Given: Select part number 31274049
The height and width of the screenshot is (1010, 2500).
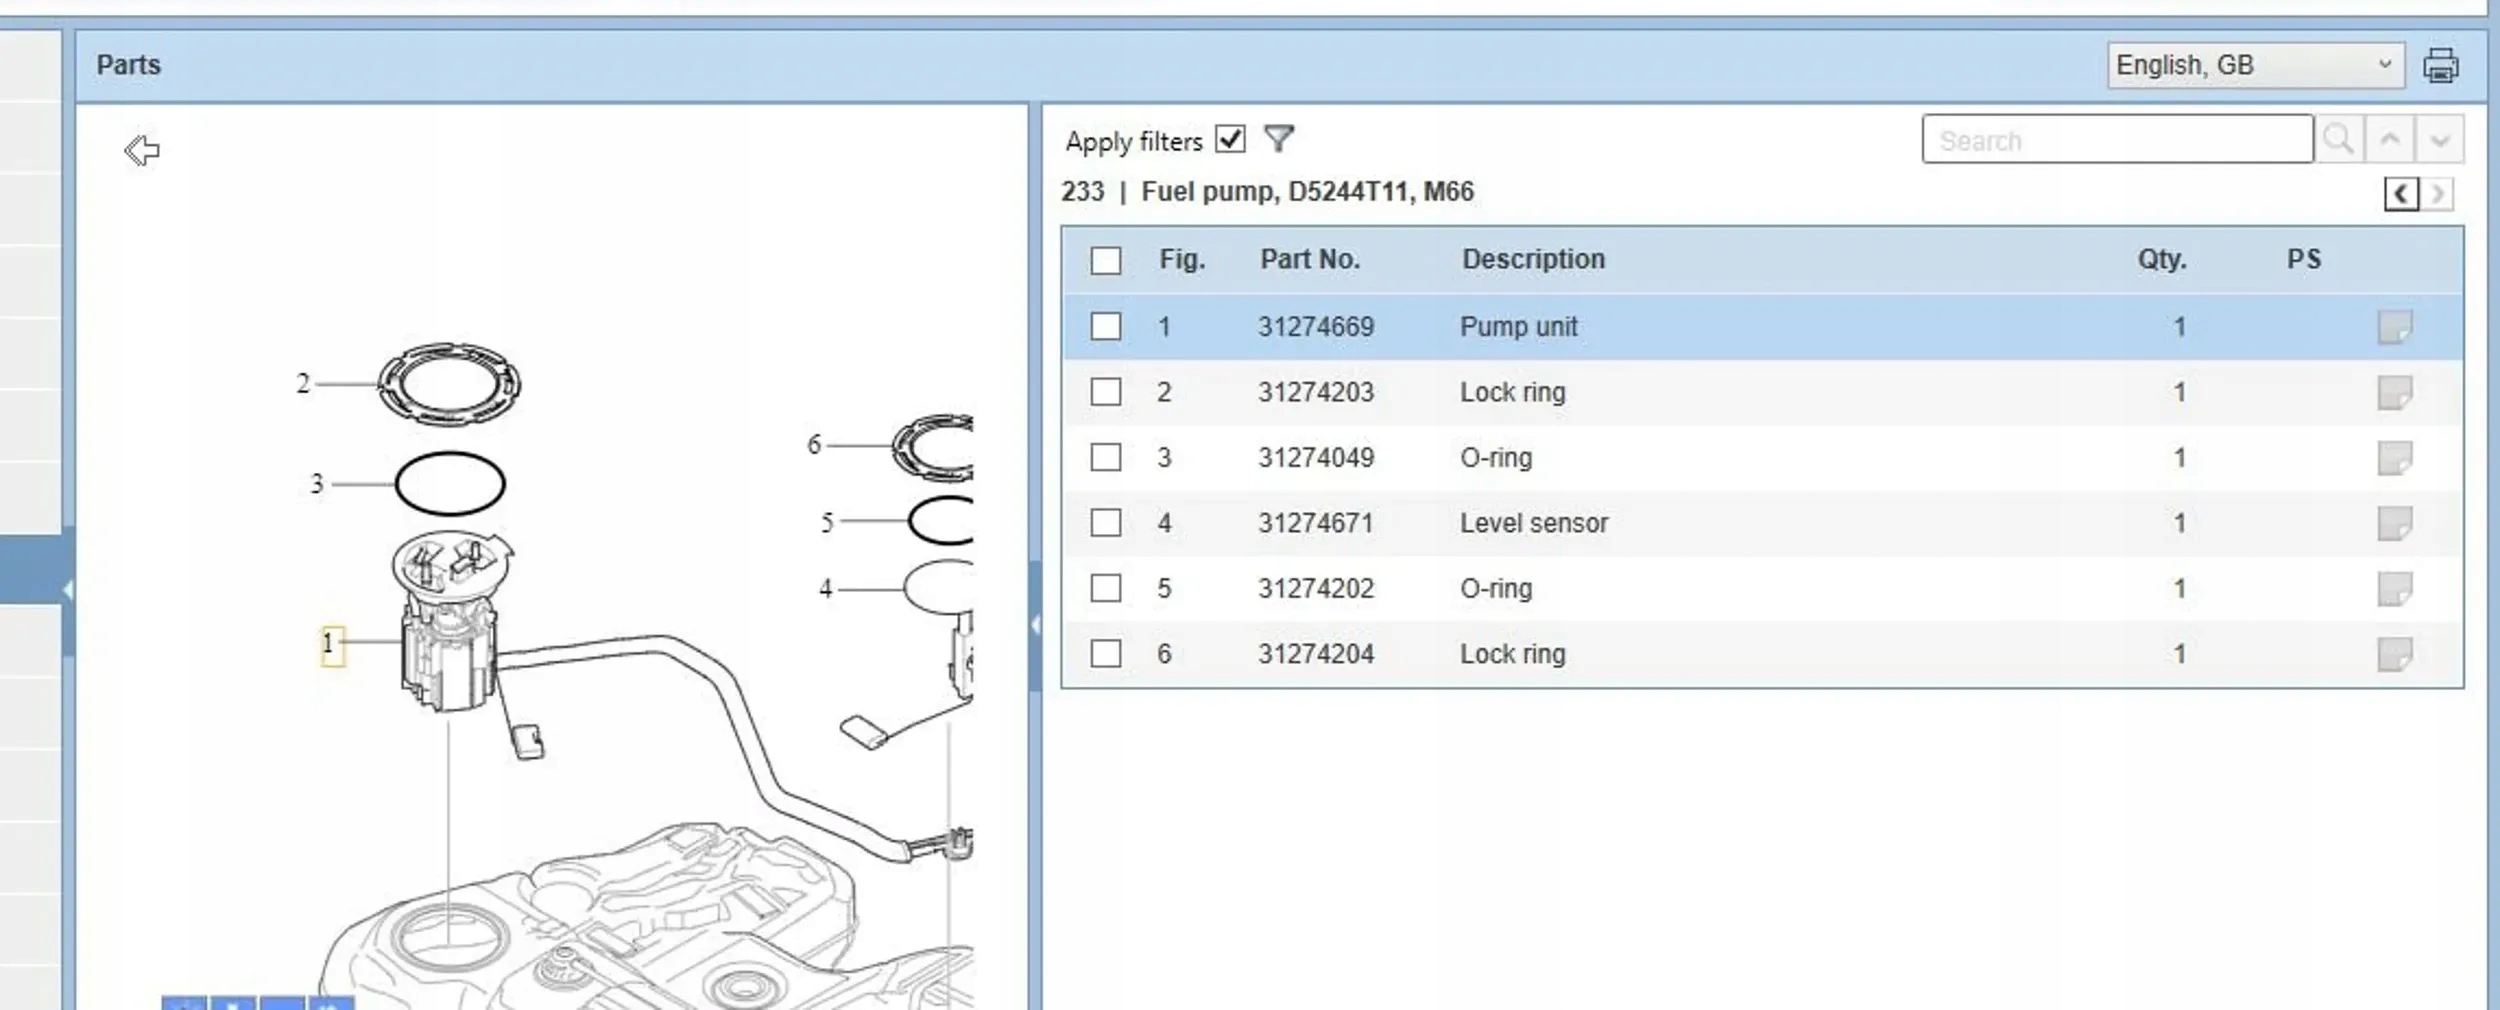Looking at the screenshot, I should point(1315,458).
